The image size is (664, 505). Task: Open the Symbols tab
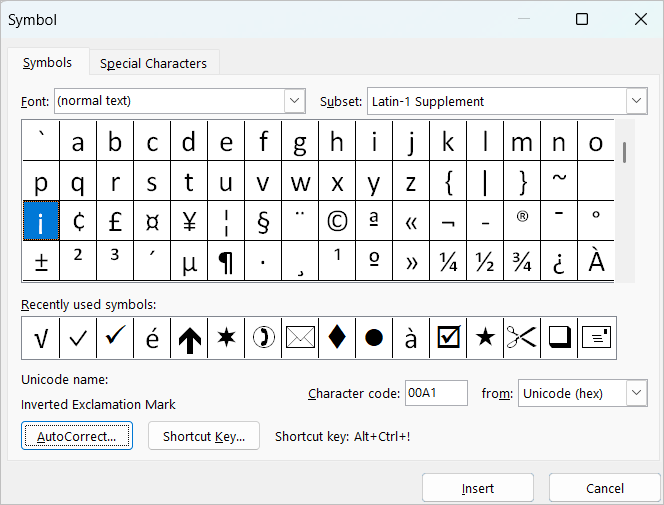click(x=47, y=63)
